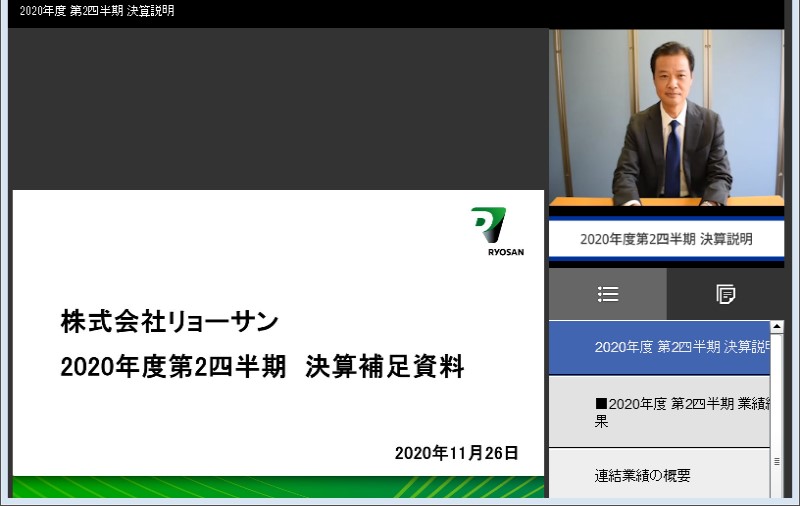800x506 pixels.
Task: Click the slide title '株式会社リョーサン'
Action: point(169,322)
